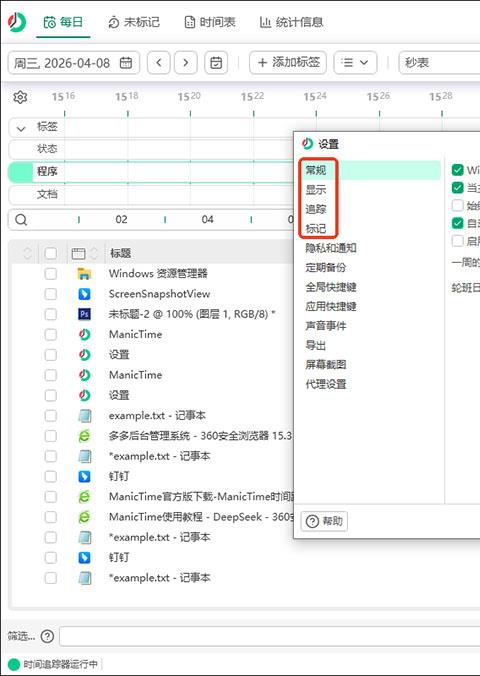This screenshot has width=480, height=676.
Task: Click the 15:20 mark on the timeline ruler
Action: point(189,97)
